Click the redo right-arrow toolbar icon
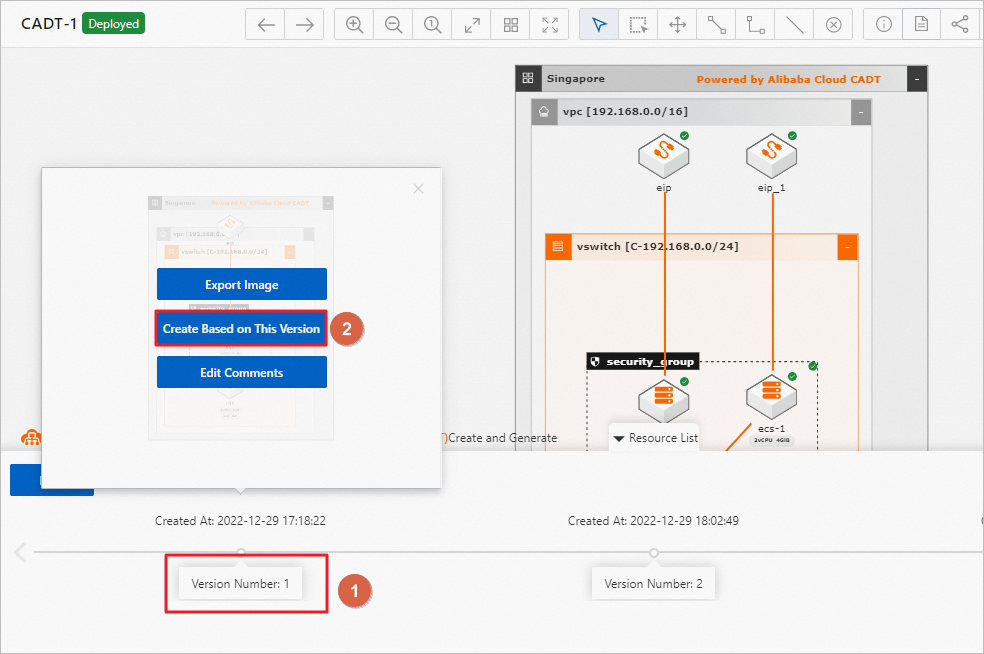The width and height of the screenshot is (984, 654). [304, 24]
